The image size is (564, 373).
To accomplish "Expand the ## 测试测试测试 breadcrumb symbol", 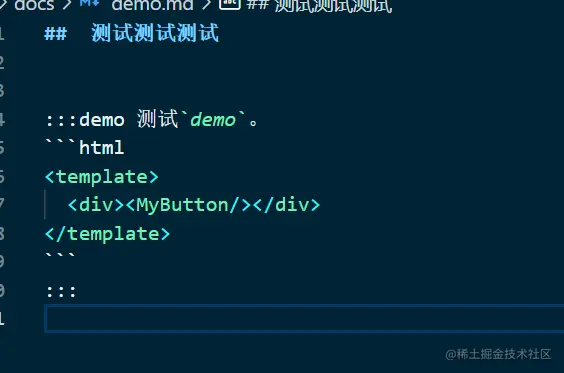I will click(x=319, y=6).
